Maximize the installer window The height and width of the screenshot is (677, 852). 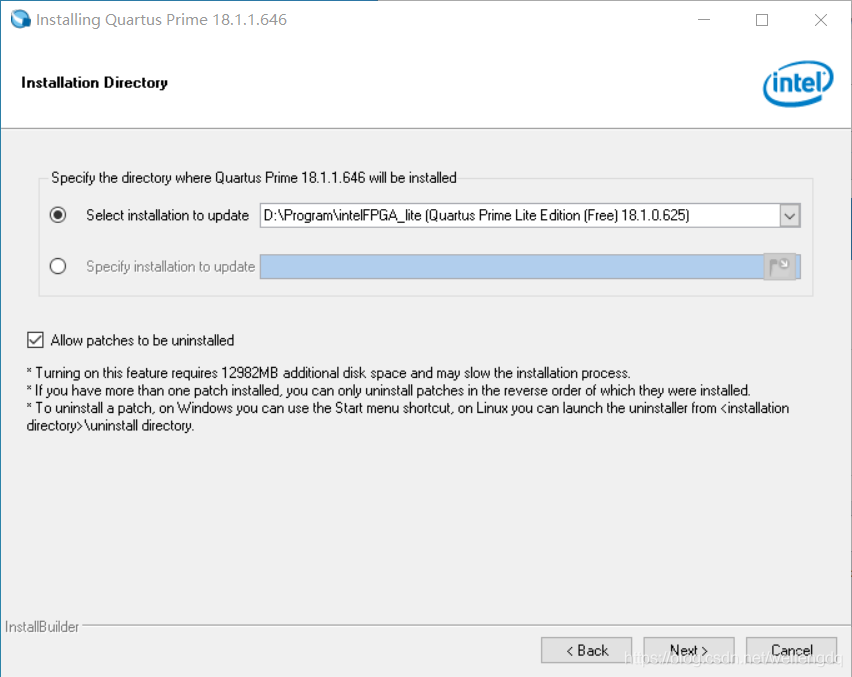pos(762,20)
